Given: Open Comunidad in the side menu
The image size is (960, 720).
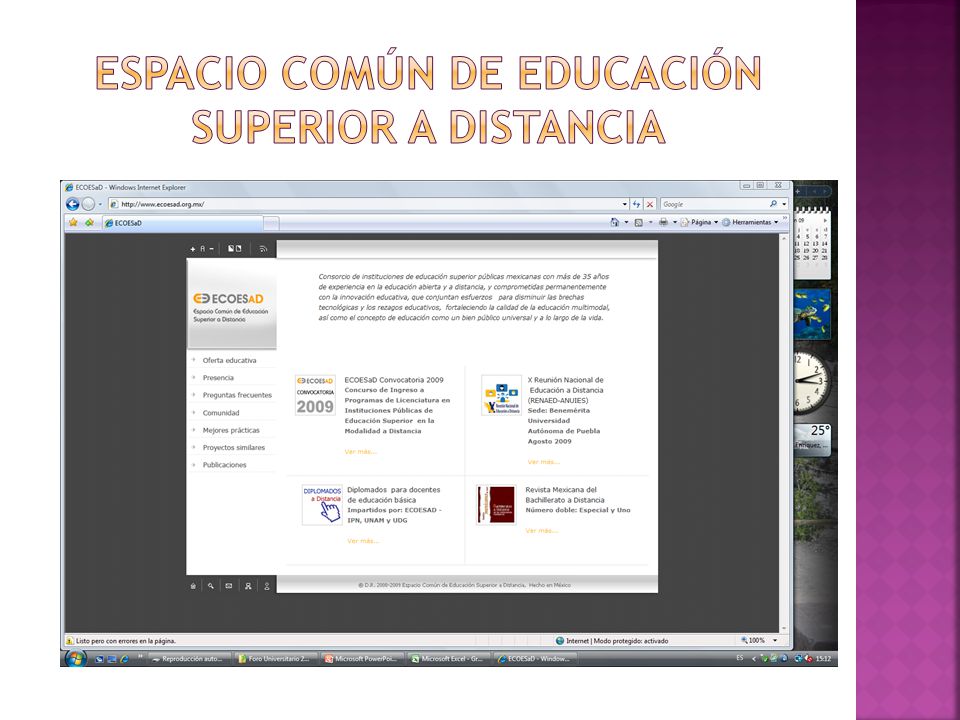Looking at the screenshot, I should click(x=221, y=413).
